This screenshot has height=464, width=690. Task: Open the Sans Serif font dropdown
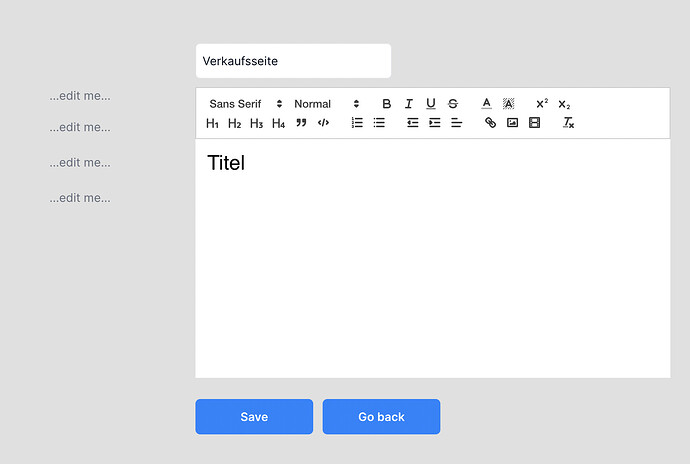tap(246, 104)
